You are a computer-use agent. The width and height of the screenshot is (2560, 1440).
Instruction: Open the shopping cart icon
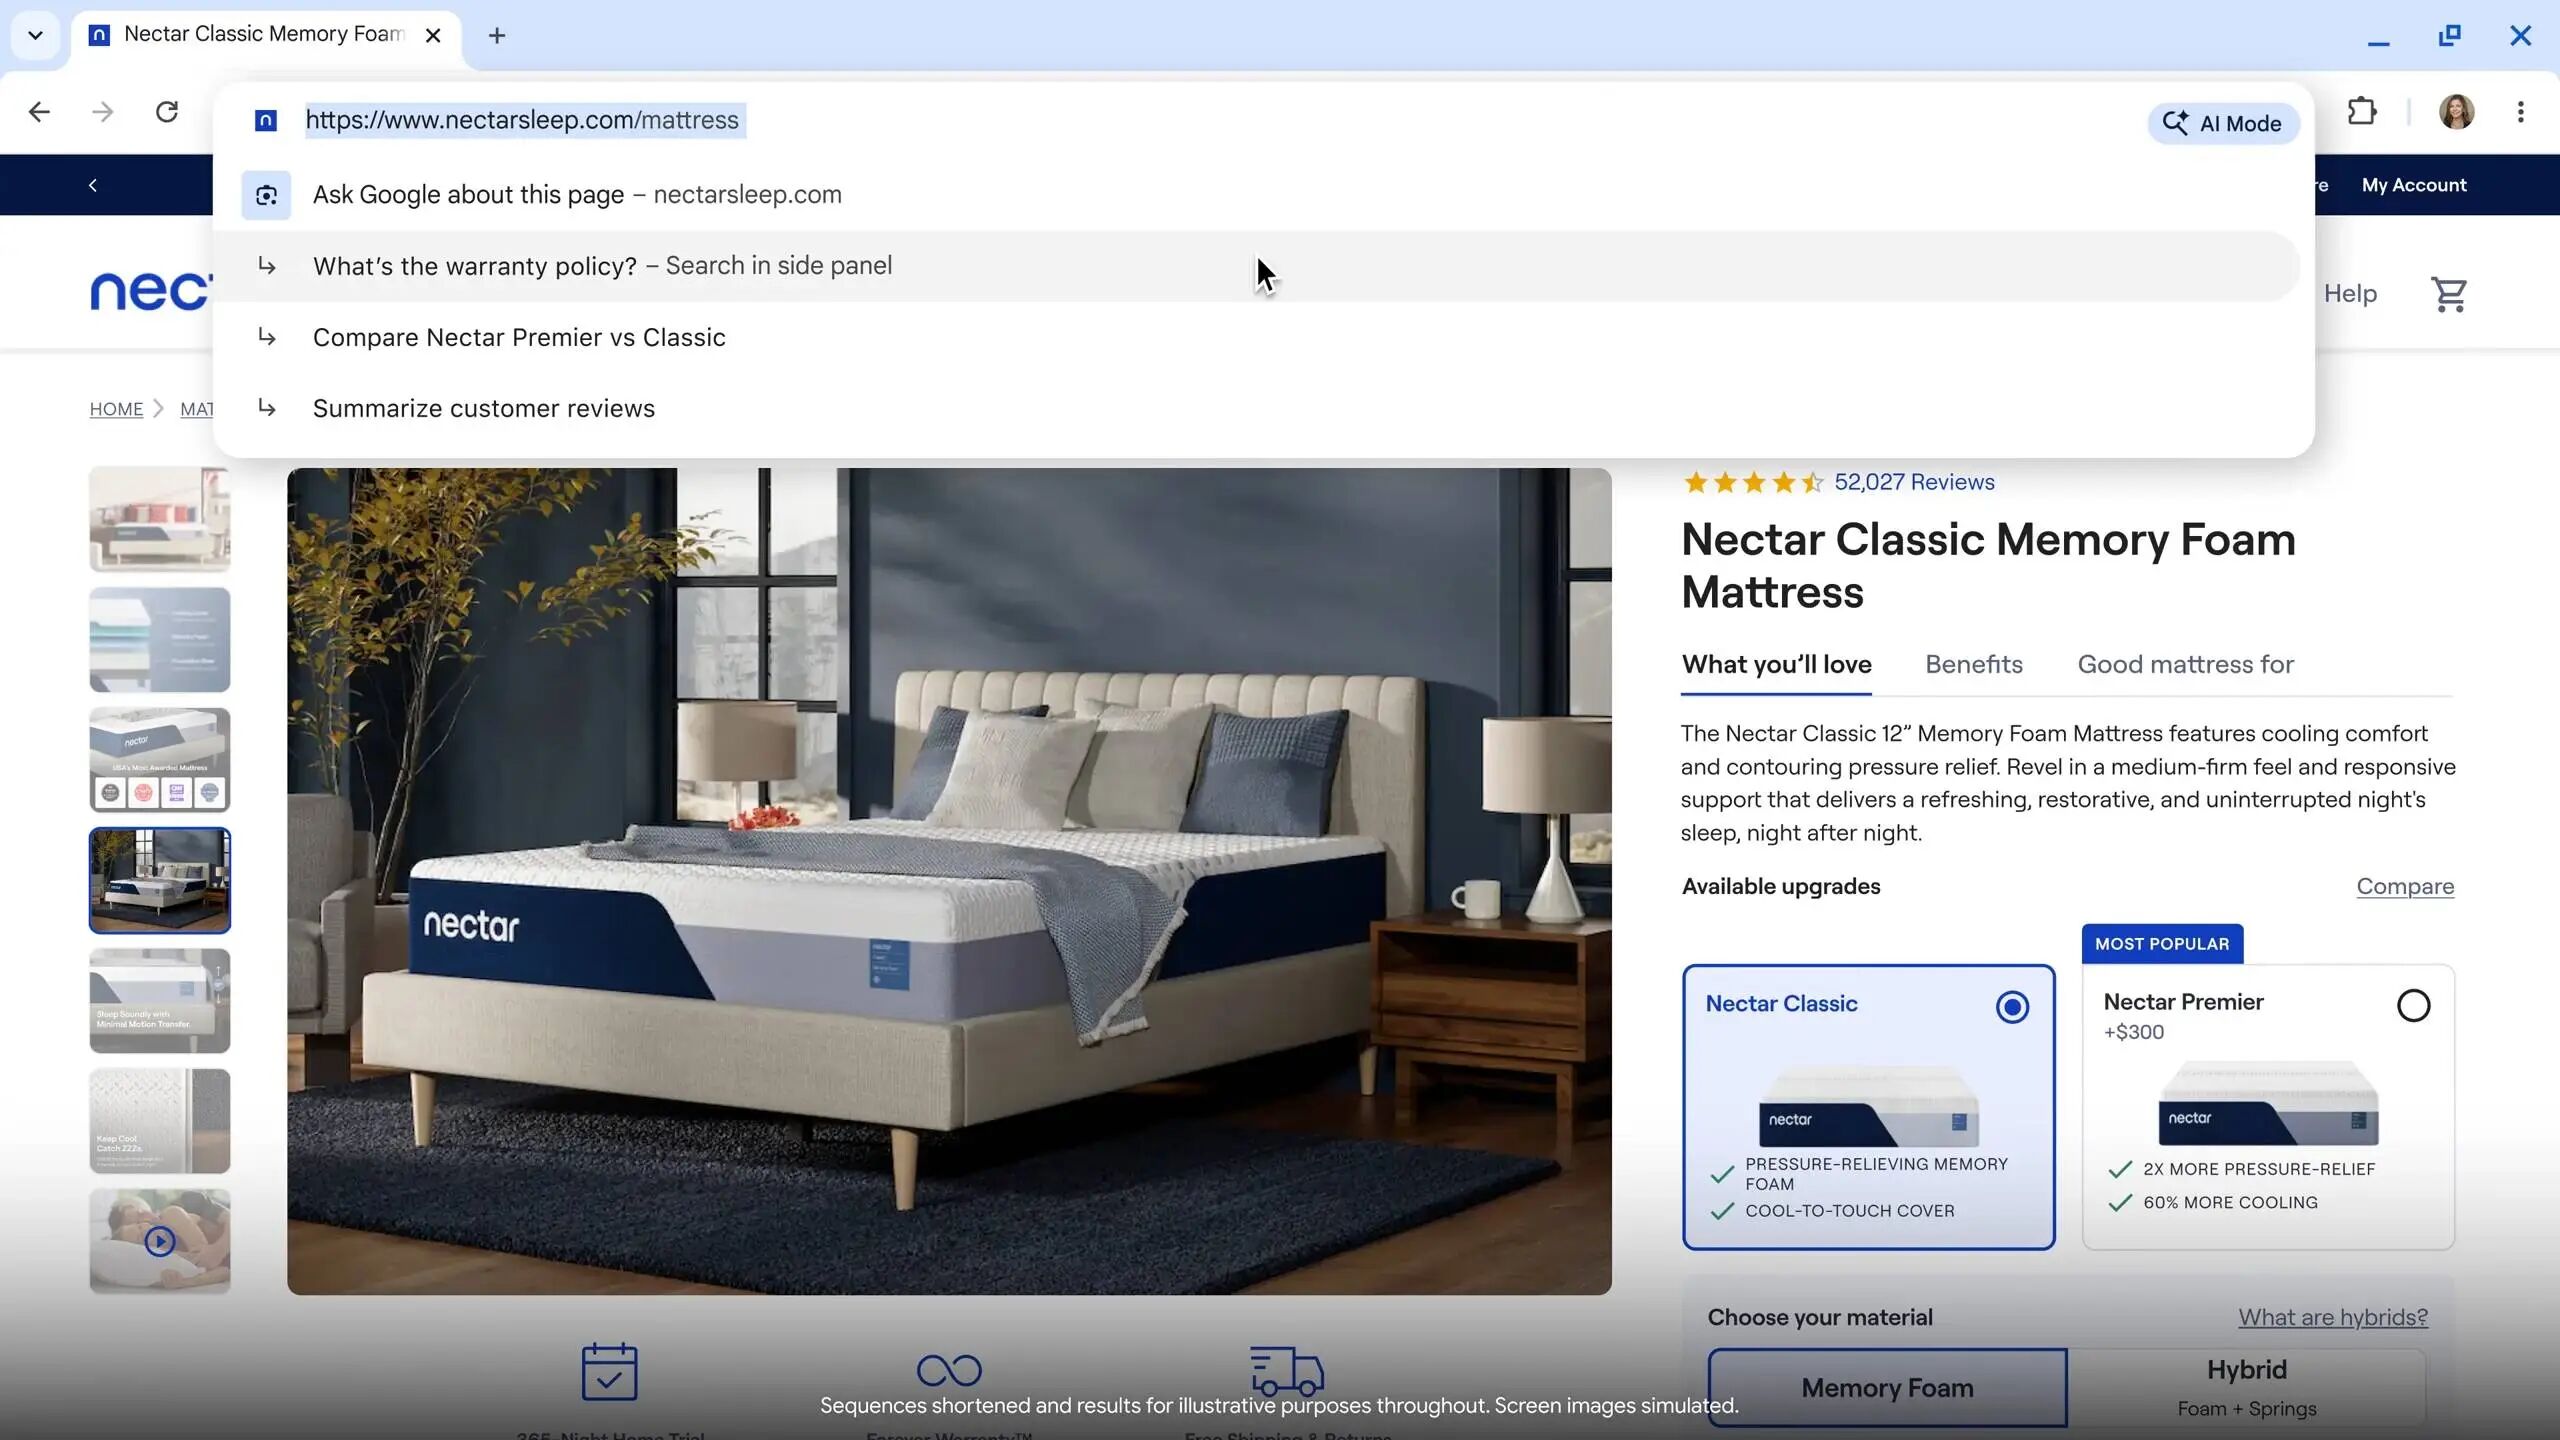tap(2448, 294)
